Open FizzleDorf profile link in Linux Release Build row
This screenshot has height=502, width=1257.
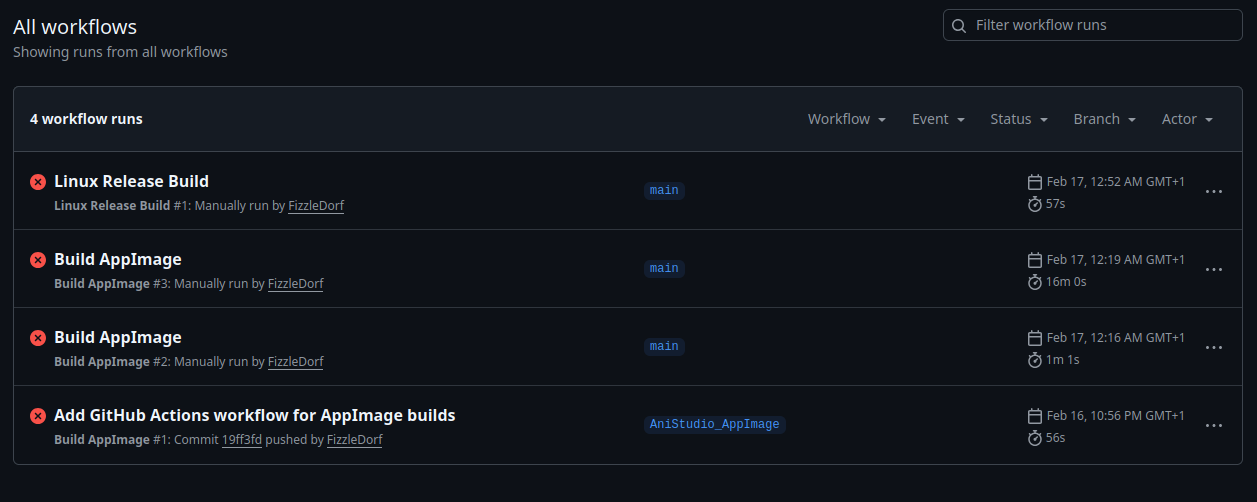(316, 205)
